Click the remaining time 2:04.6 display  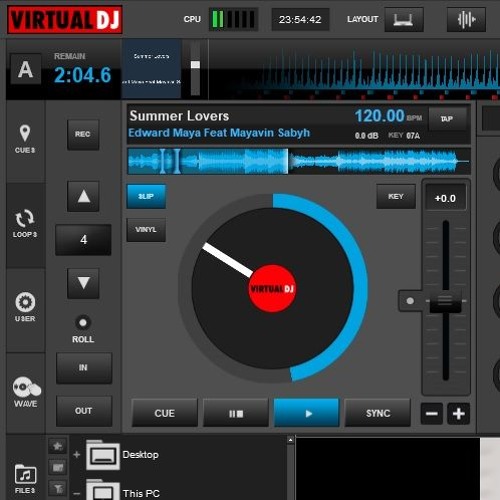82,75
